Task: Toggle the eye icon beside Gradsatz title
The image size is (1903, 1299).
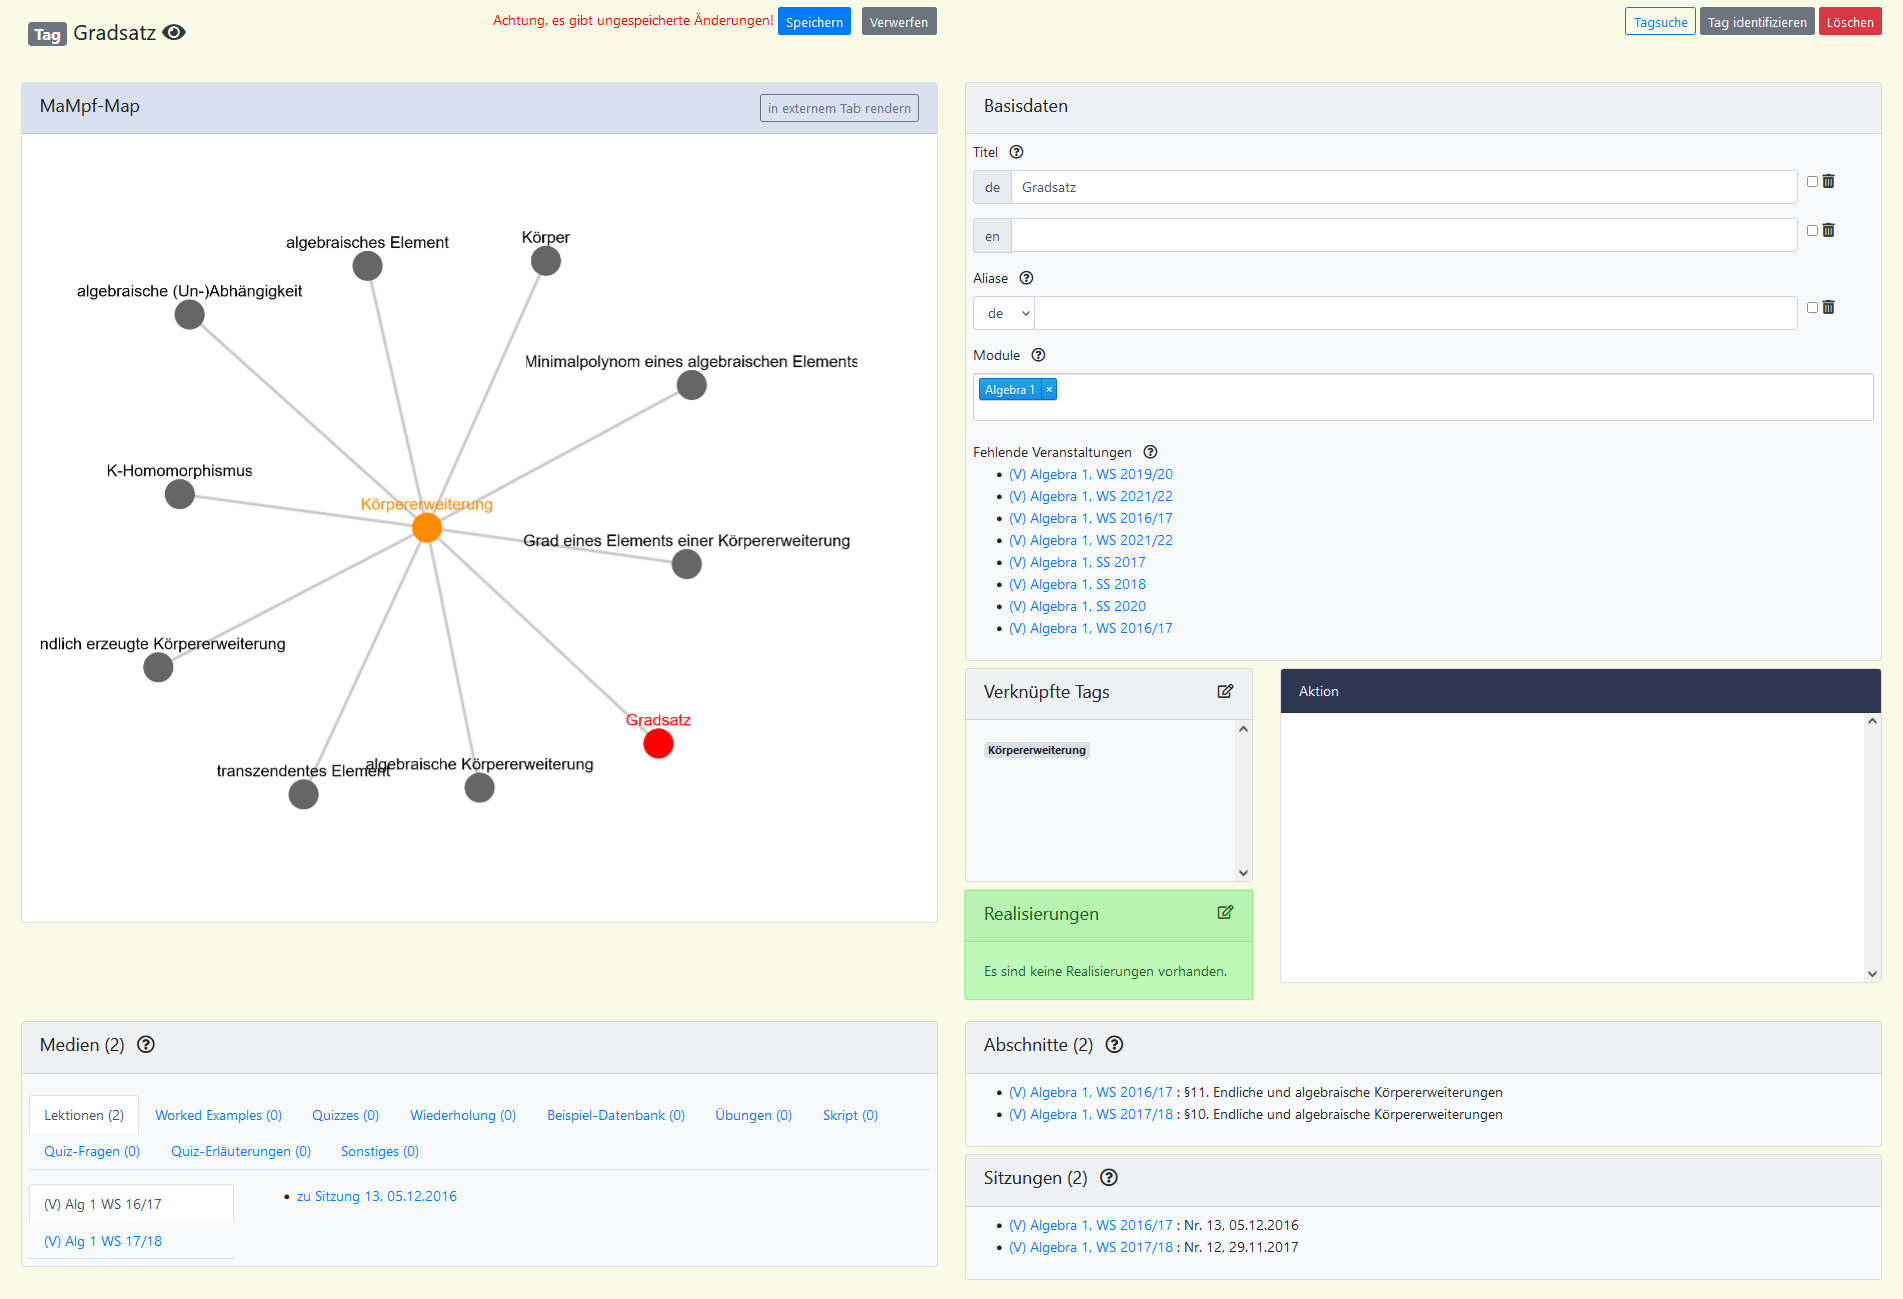Action: click(174, 32)
